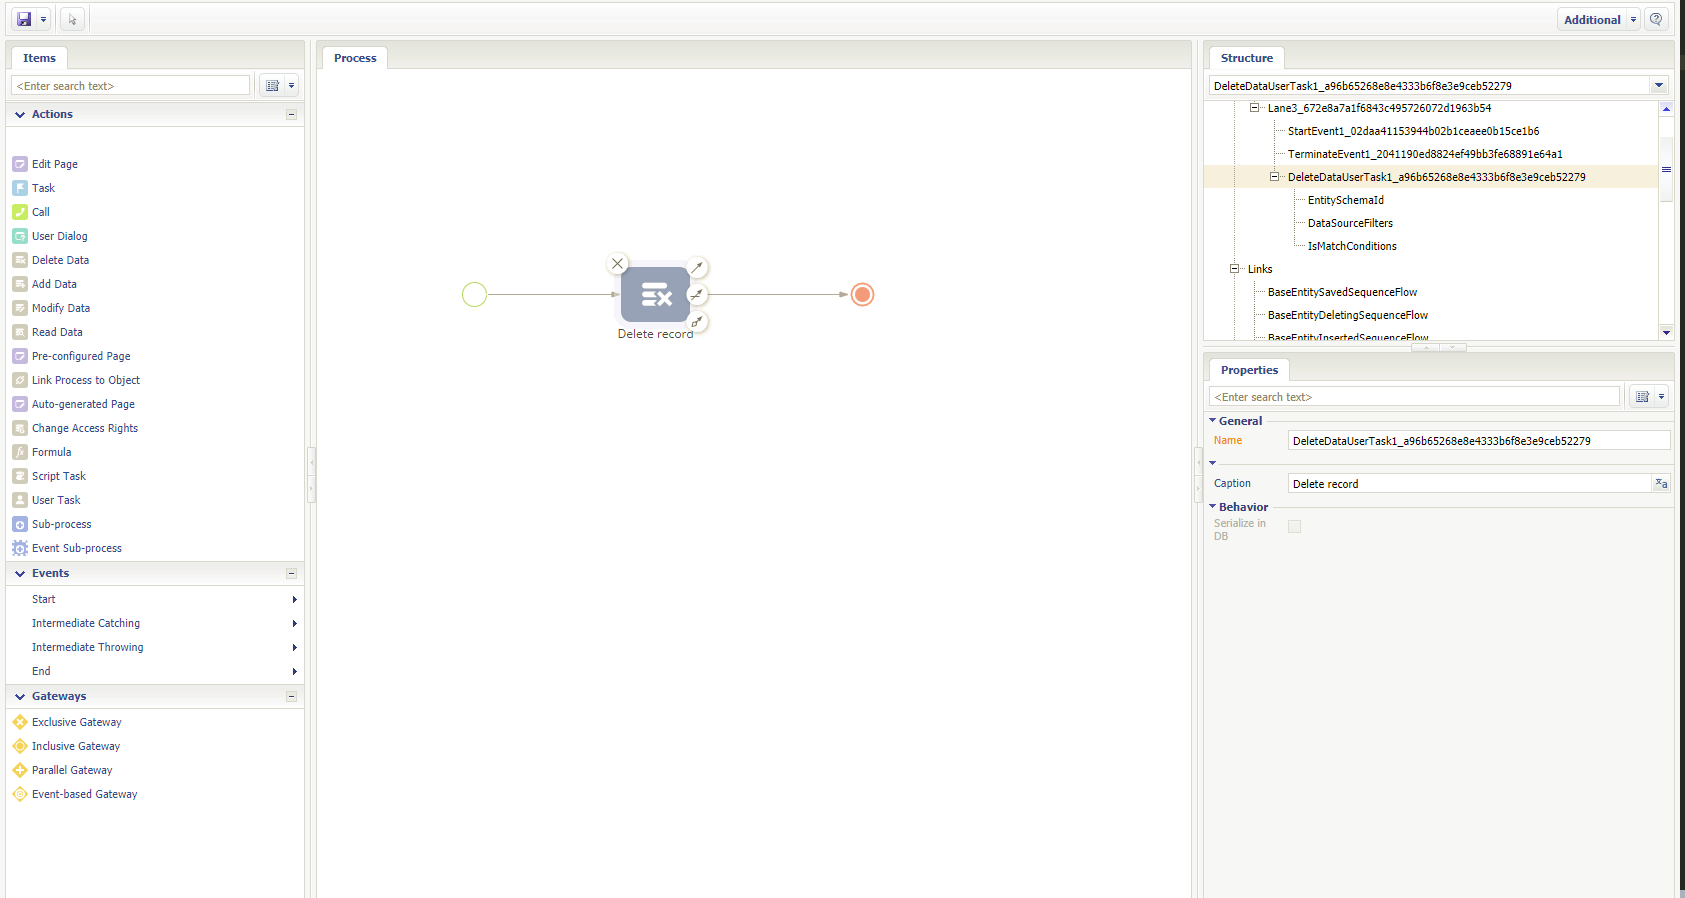Select the Event Sub-process icon
Screen dimensions: 1685x898
click(20, 548)
